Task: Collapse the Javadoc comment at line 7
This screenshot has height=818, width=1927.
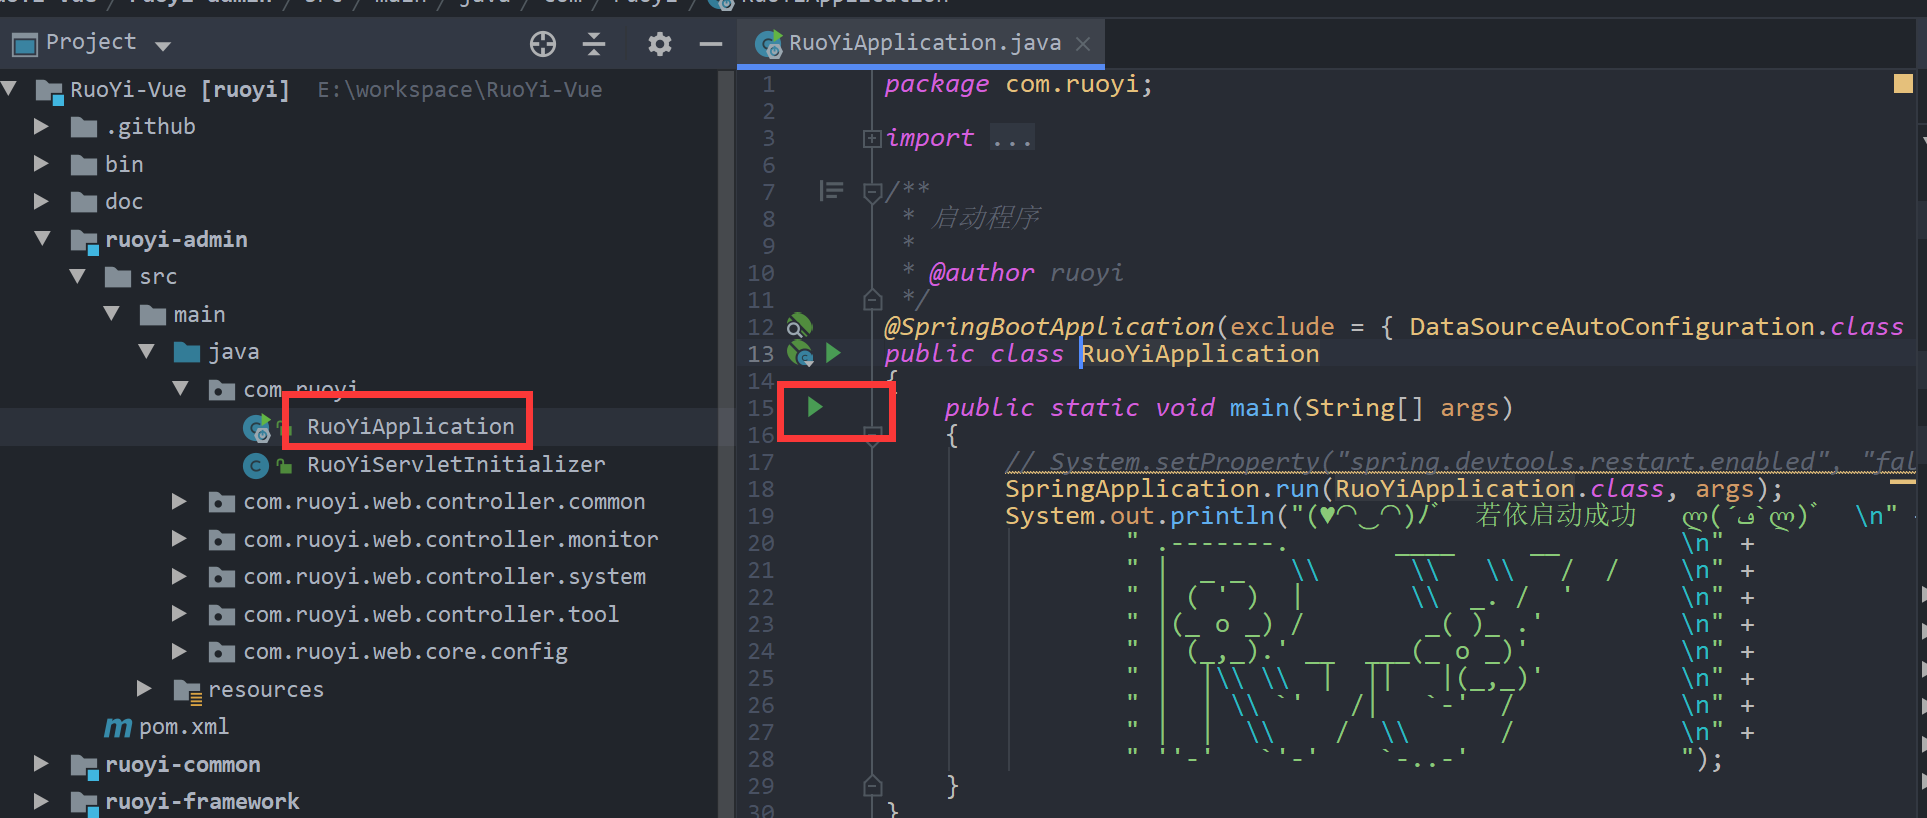Action: click(x=872, y=191)
